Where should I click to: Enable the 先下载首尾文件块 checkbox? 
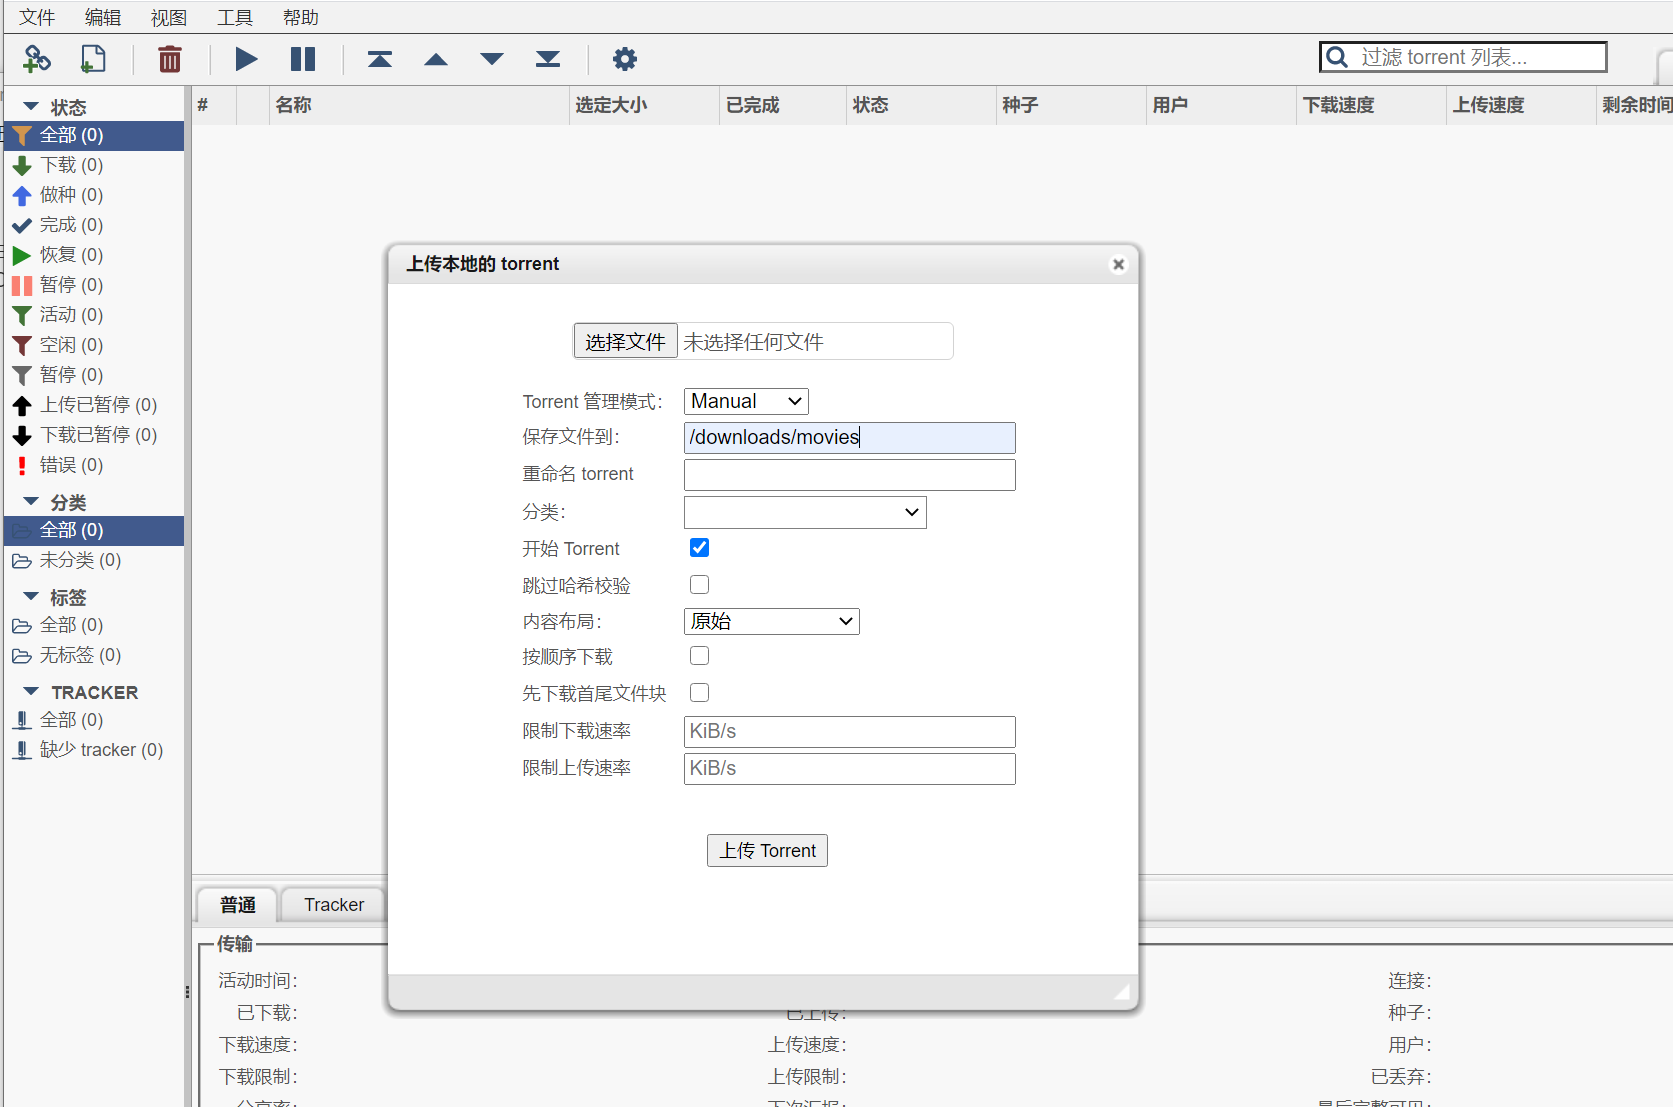699,693
